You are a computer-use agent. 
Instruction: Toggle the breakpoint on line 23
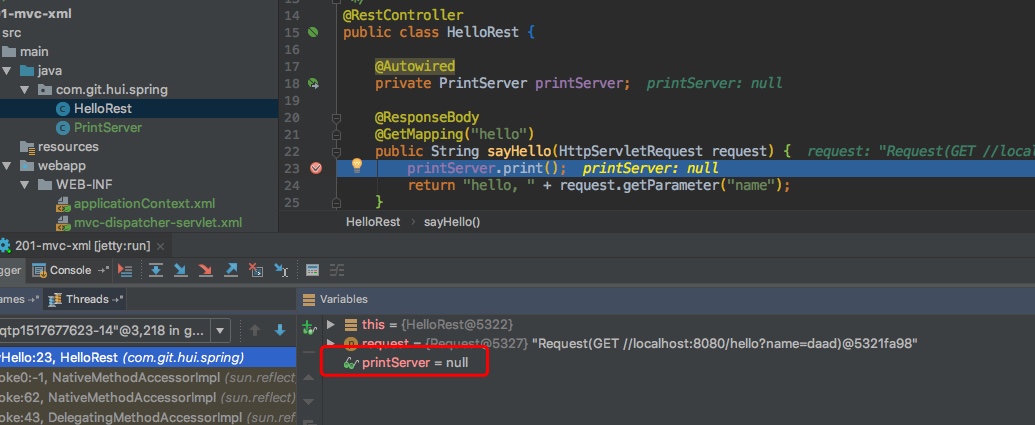pos(316,168)
